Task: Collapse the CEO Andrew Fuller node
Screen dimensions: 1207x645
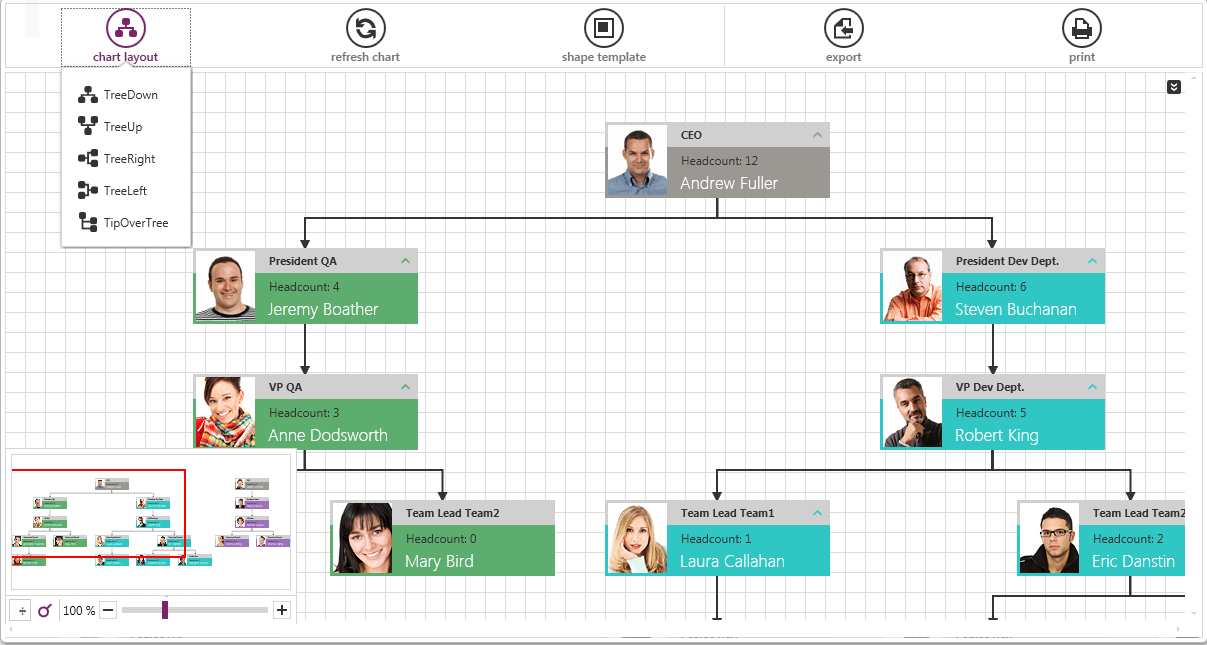Action: [817, 135]
